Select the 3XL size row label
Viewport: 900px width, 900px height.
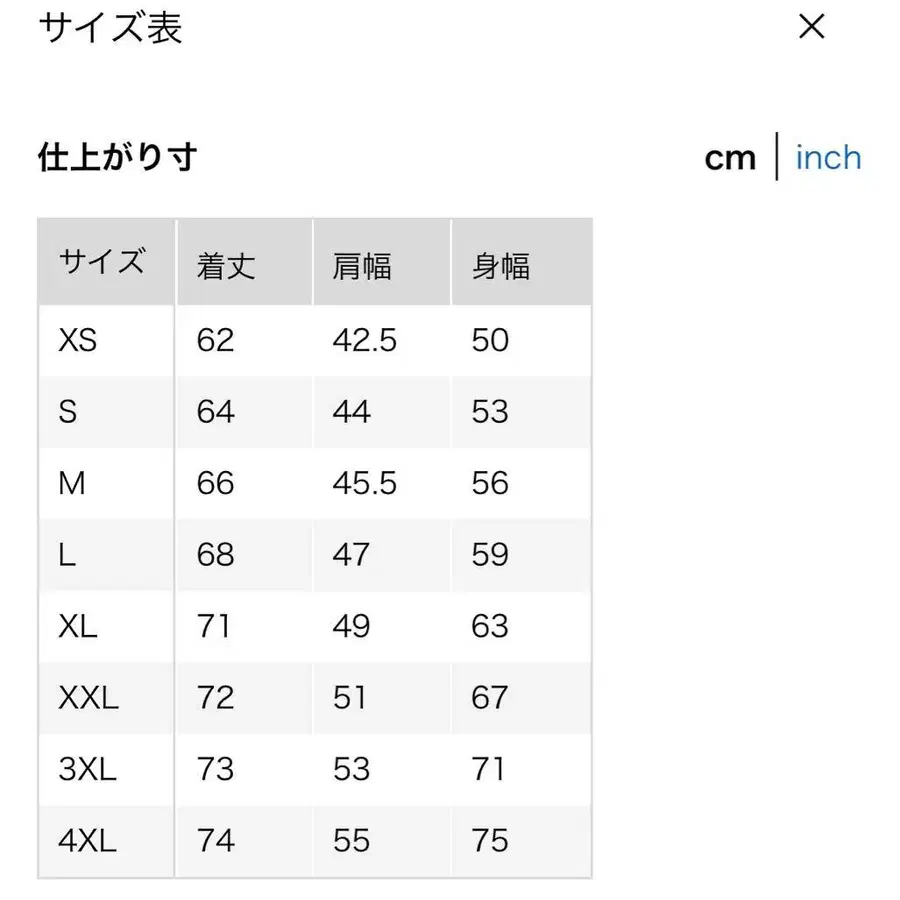click(x=87, y=769)
